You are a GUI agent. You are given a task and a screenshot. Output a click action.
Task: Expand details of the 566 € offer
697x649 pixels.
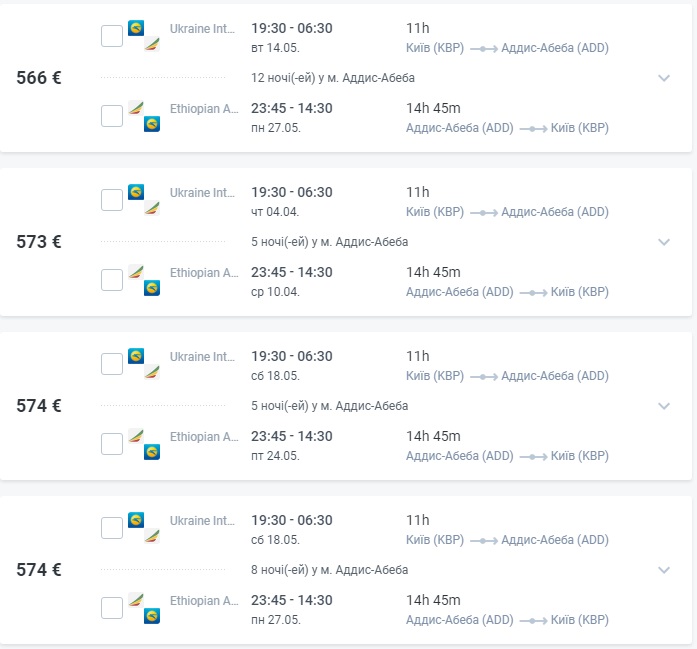pos(664,78)
